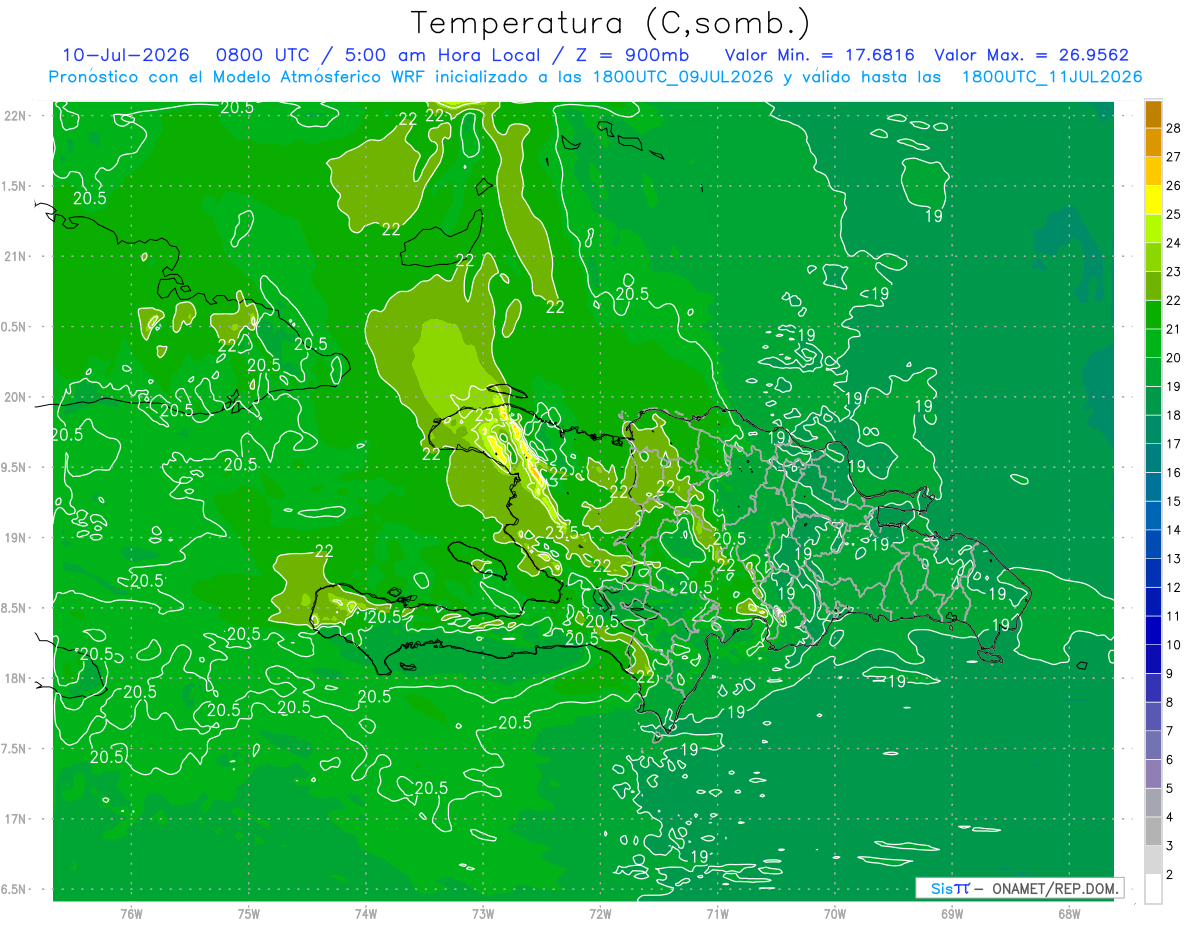This screenshot has width=1200, height=927.
Task: Click purple legend swatch between 6 and 7
Action: click(x=1153, y=745)
